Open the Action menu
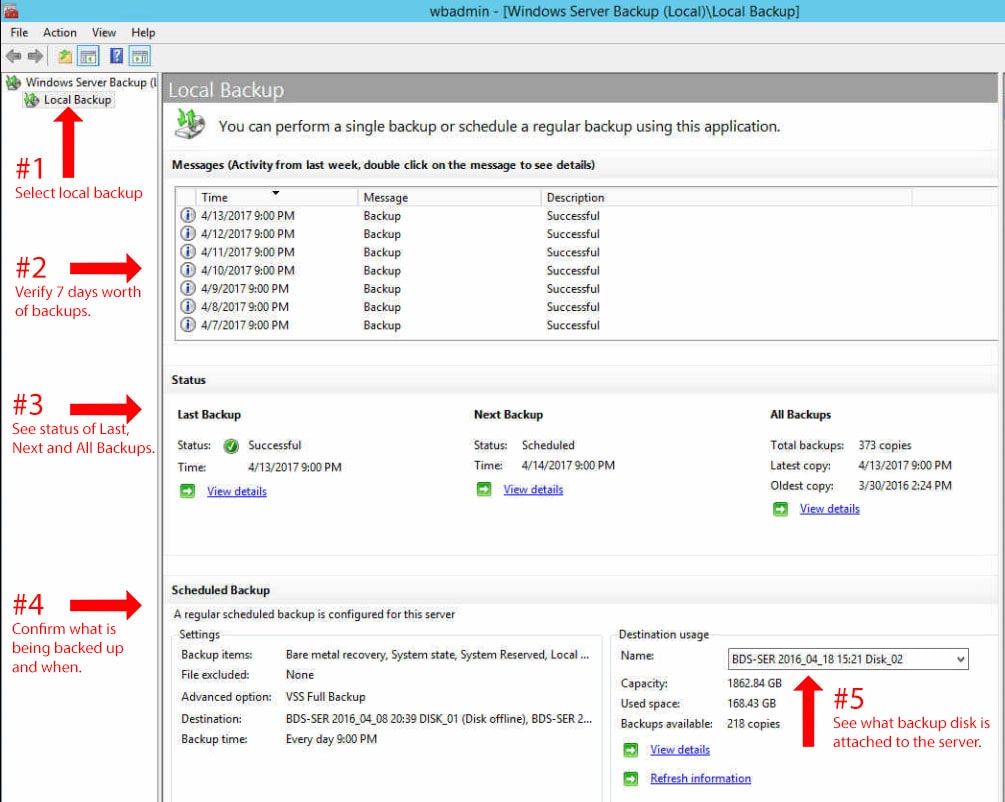The height and width of the screenshot is (802, 1005). coord(60,33)
